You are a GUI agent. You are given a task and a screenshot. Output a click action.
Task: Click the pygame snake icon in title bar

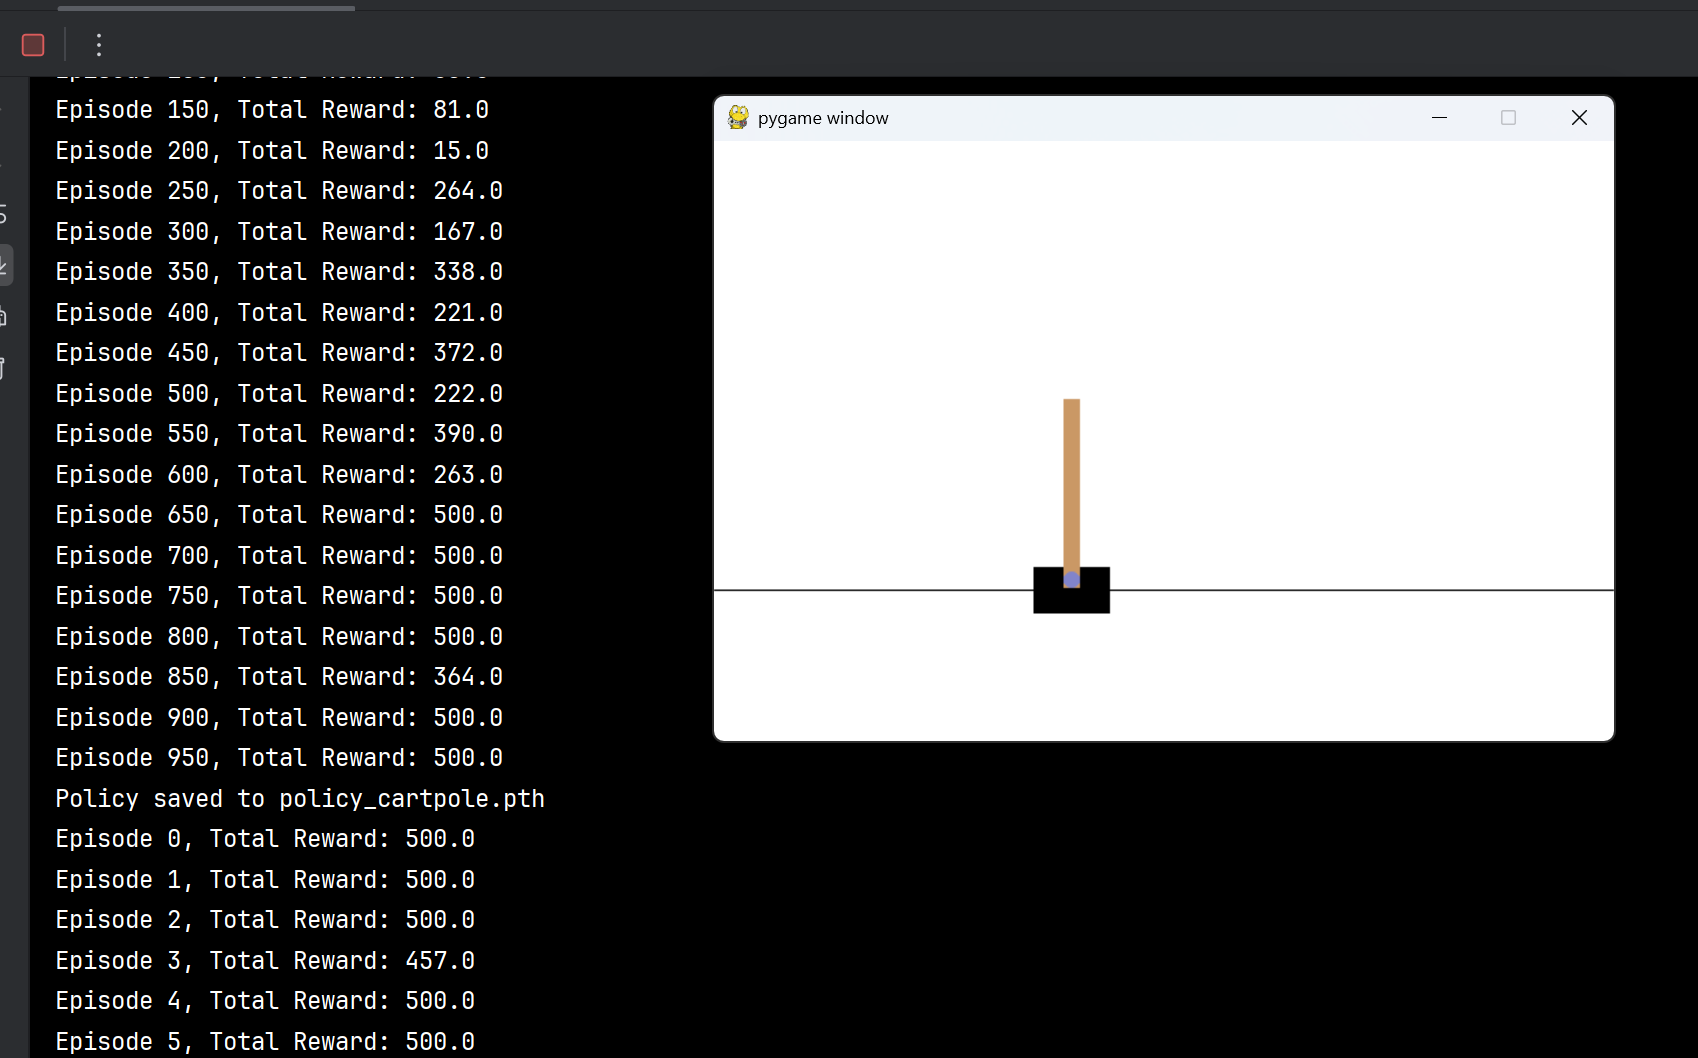click(x=738, y=117)
